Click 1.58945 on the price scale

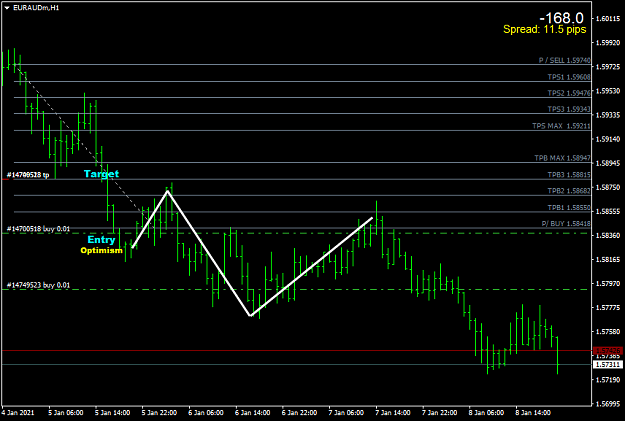[x=607, y=163]
